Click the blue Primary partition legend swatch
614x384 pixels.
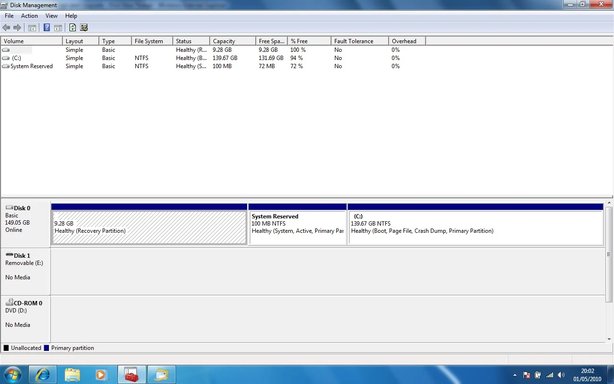pyautogui.click(x=46, y=348)
